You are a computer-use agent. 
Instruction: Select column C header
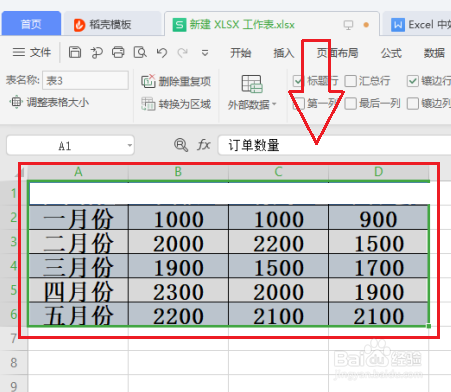pos(278,172)
